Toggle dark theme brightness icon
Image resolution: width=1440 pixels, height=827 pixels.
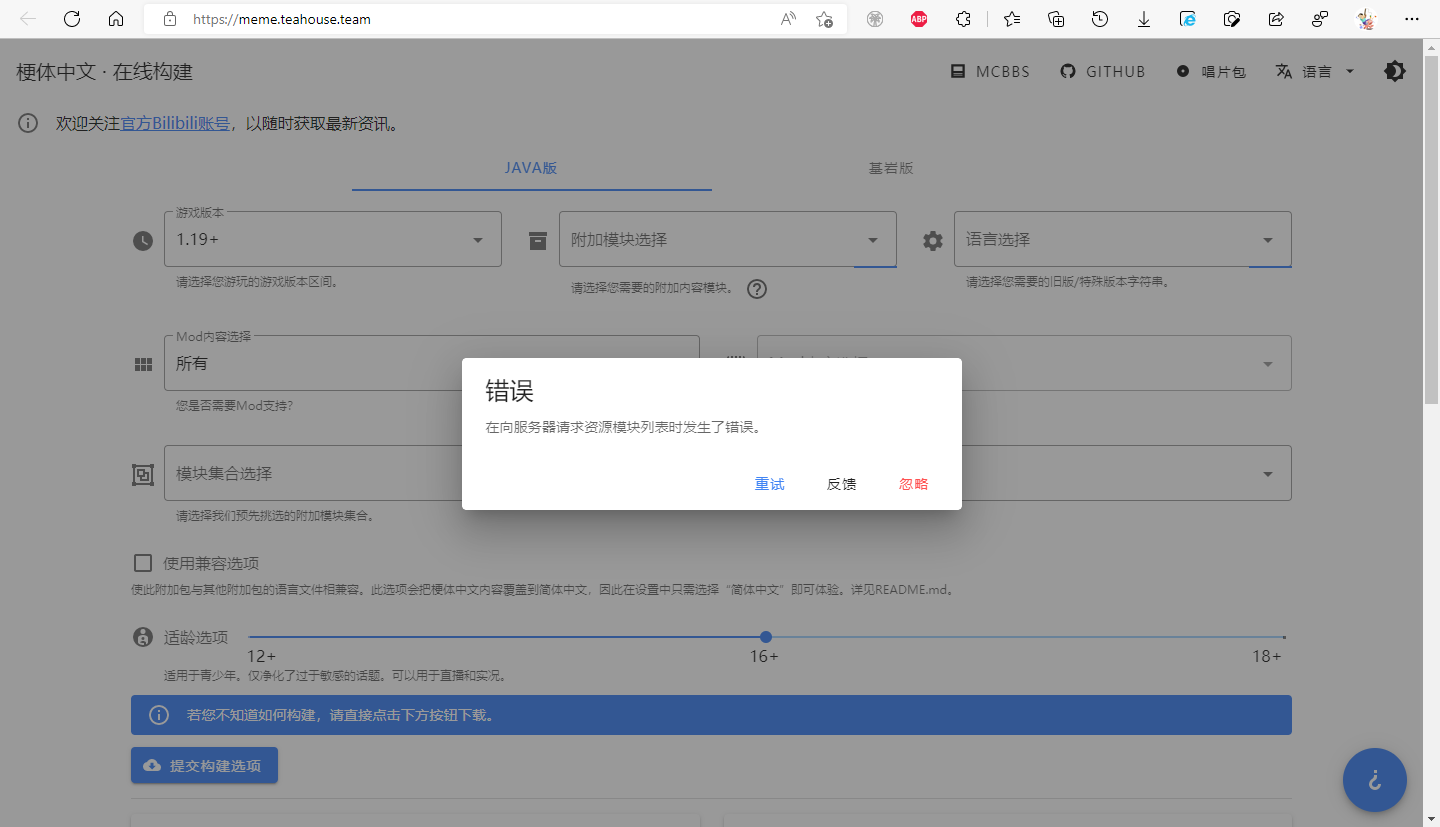(1395, 71)
